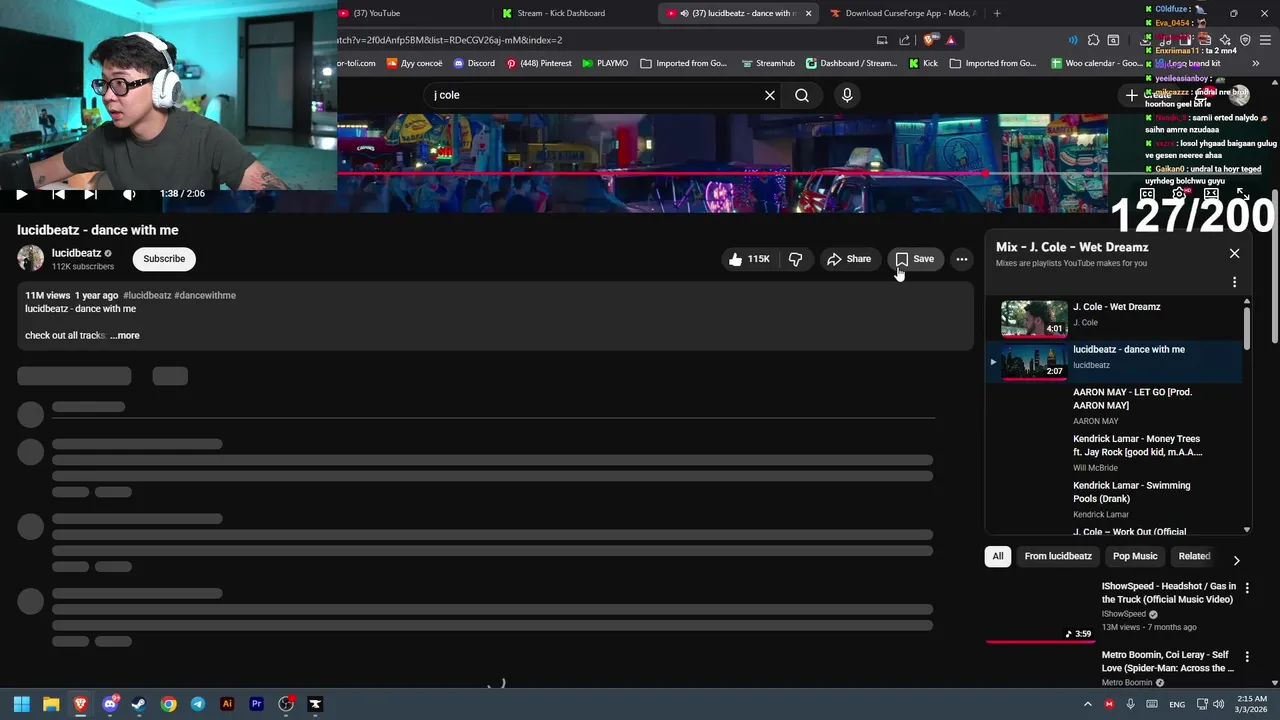The image size is (1280, 720).
Task: Select 'lucidbeatz - dance with me' playlist item
Action: (1116, 361)
